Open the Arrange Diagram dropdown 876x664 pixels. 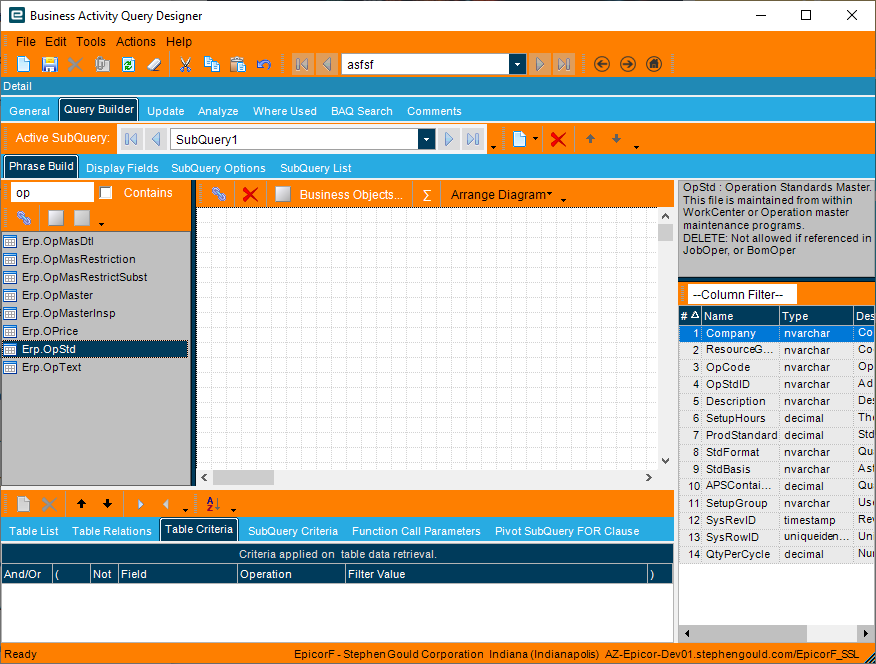point(501,194)
